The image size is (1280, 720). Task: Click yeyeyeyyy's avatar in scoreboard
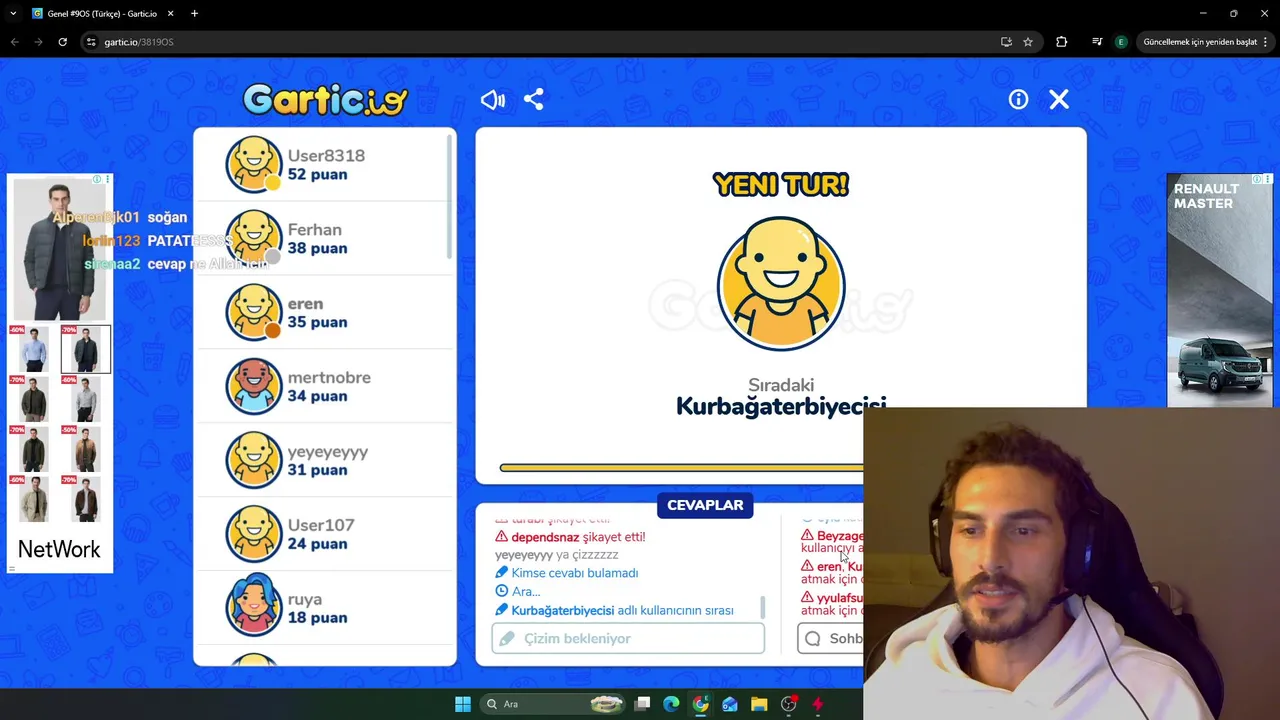(x=254, y=460)
